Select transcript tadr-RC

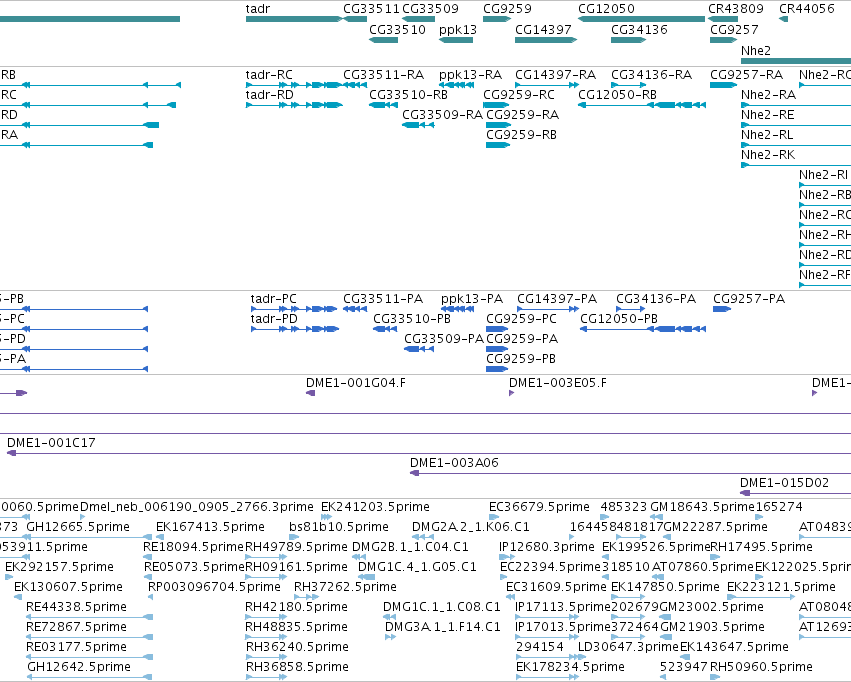(294, 85)
